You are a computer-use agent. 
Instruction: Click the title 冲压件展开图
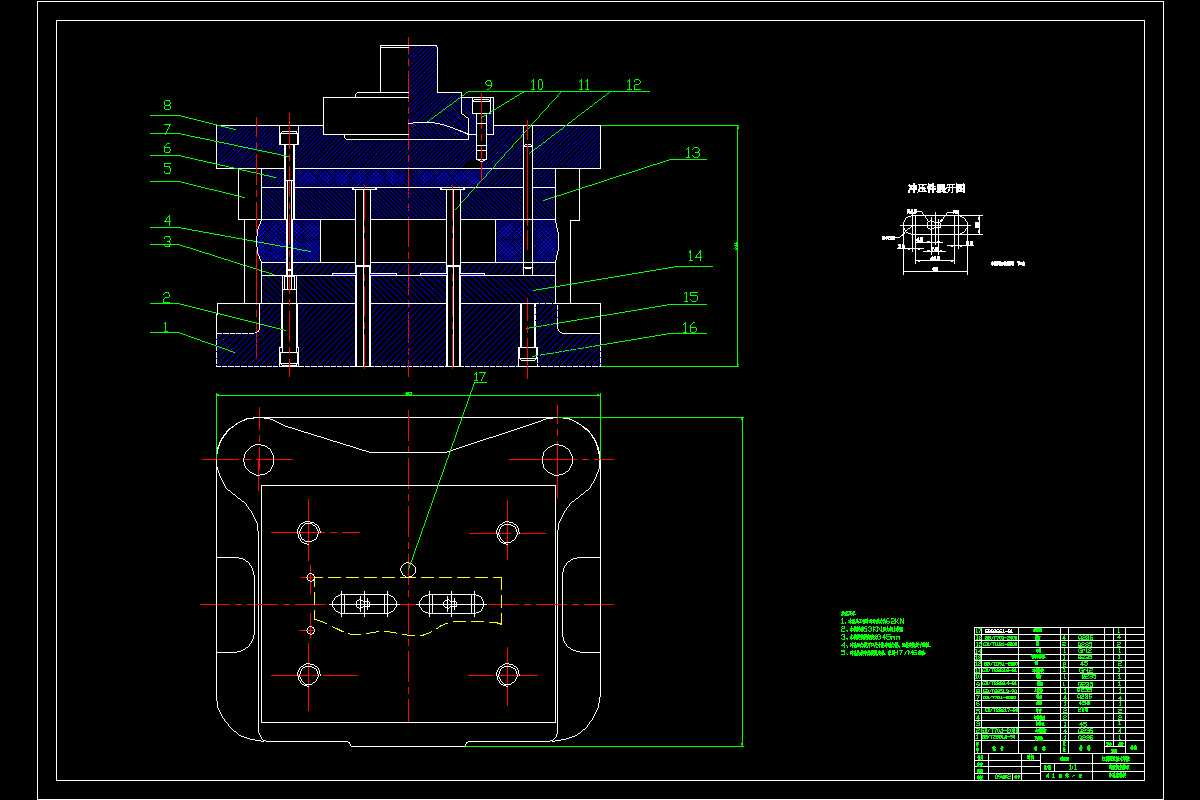[x=936, y=188]
